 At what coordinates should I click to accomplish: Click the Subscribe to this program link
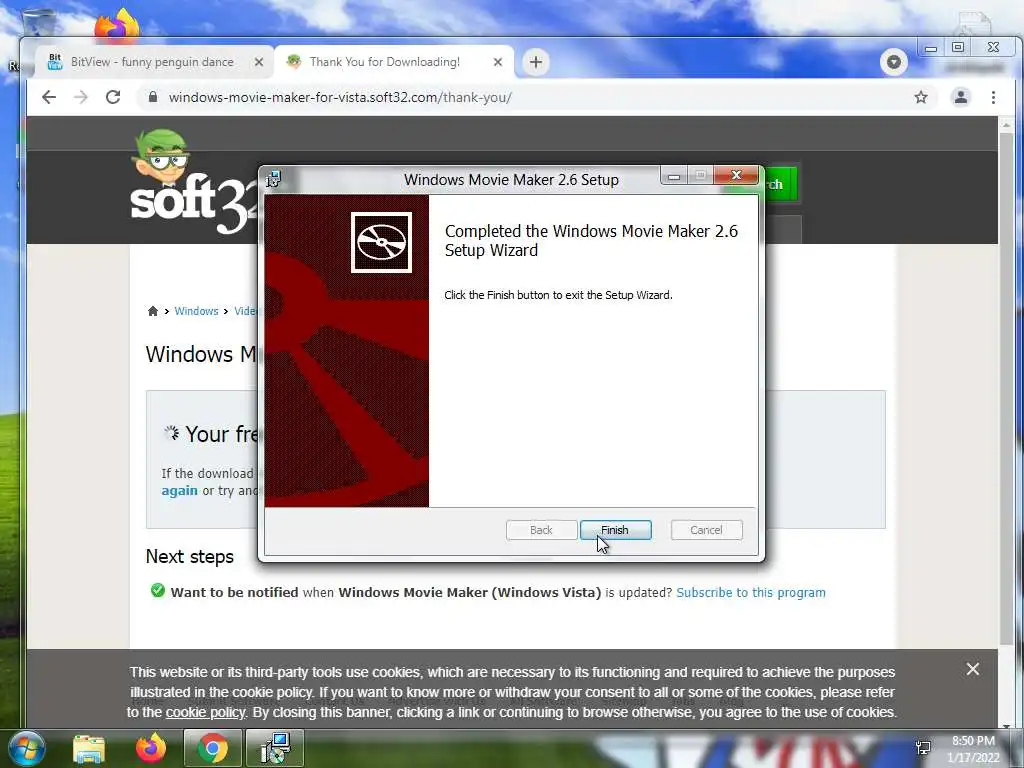pos(751,592)
